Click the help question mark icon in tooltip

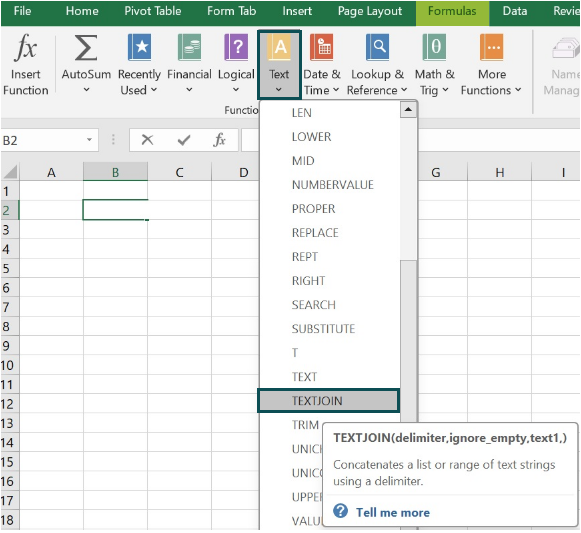coord(340,511)
